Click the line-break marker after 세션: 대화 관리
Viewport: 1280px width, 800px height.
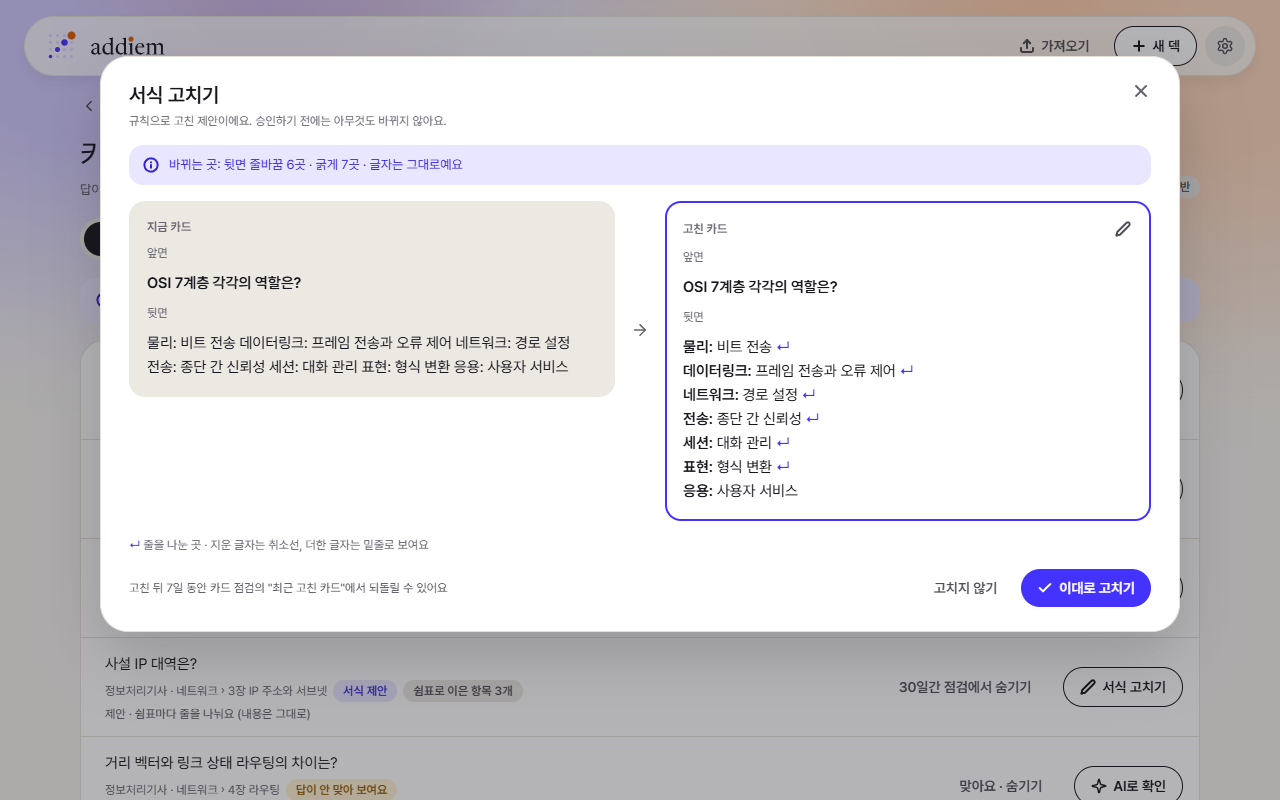click(783, 443)
